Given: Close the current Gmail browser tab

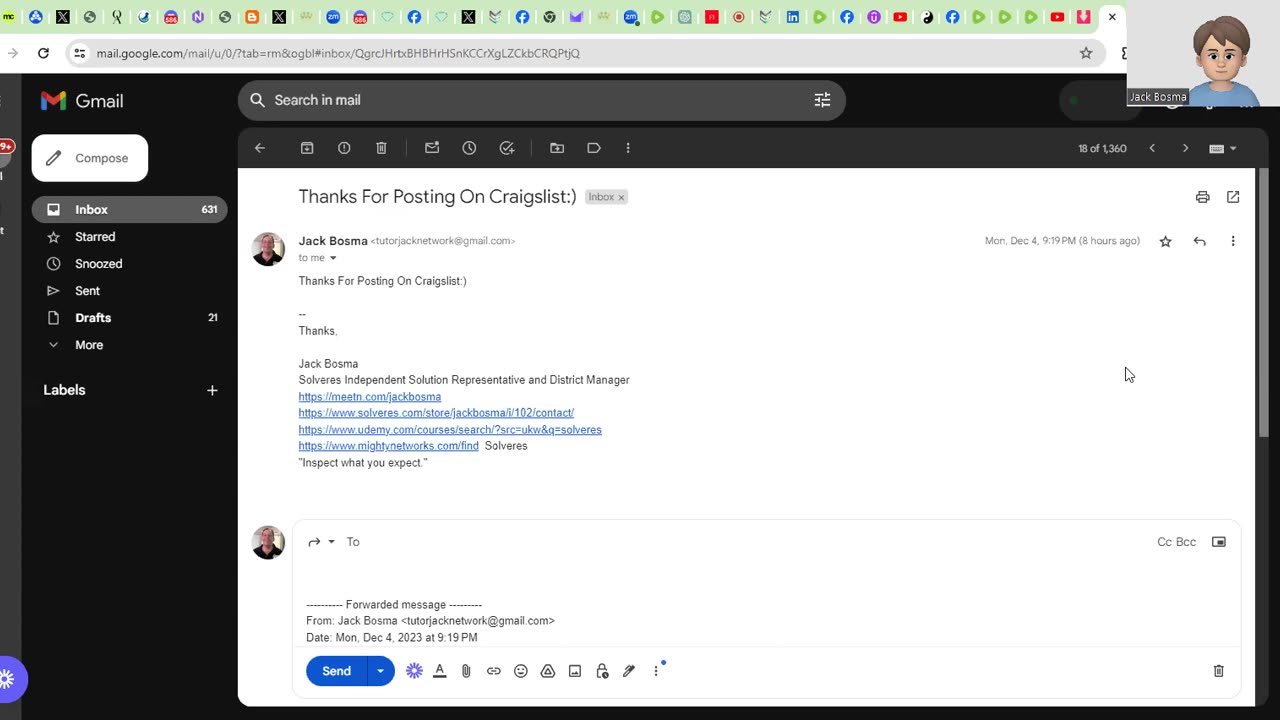Looking at the screenshot, I should (1112, 17).
